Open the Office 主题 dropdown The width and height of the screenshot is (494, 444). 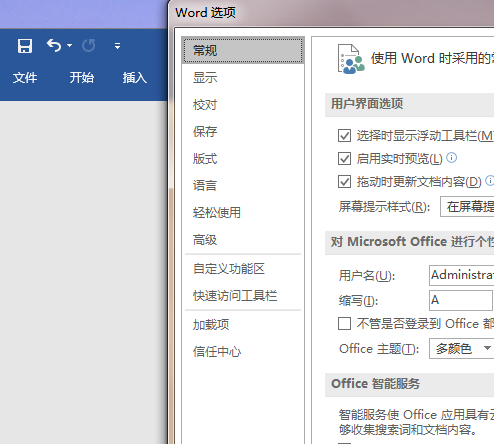tap(462, 349)
